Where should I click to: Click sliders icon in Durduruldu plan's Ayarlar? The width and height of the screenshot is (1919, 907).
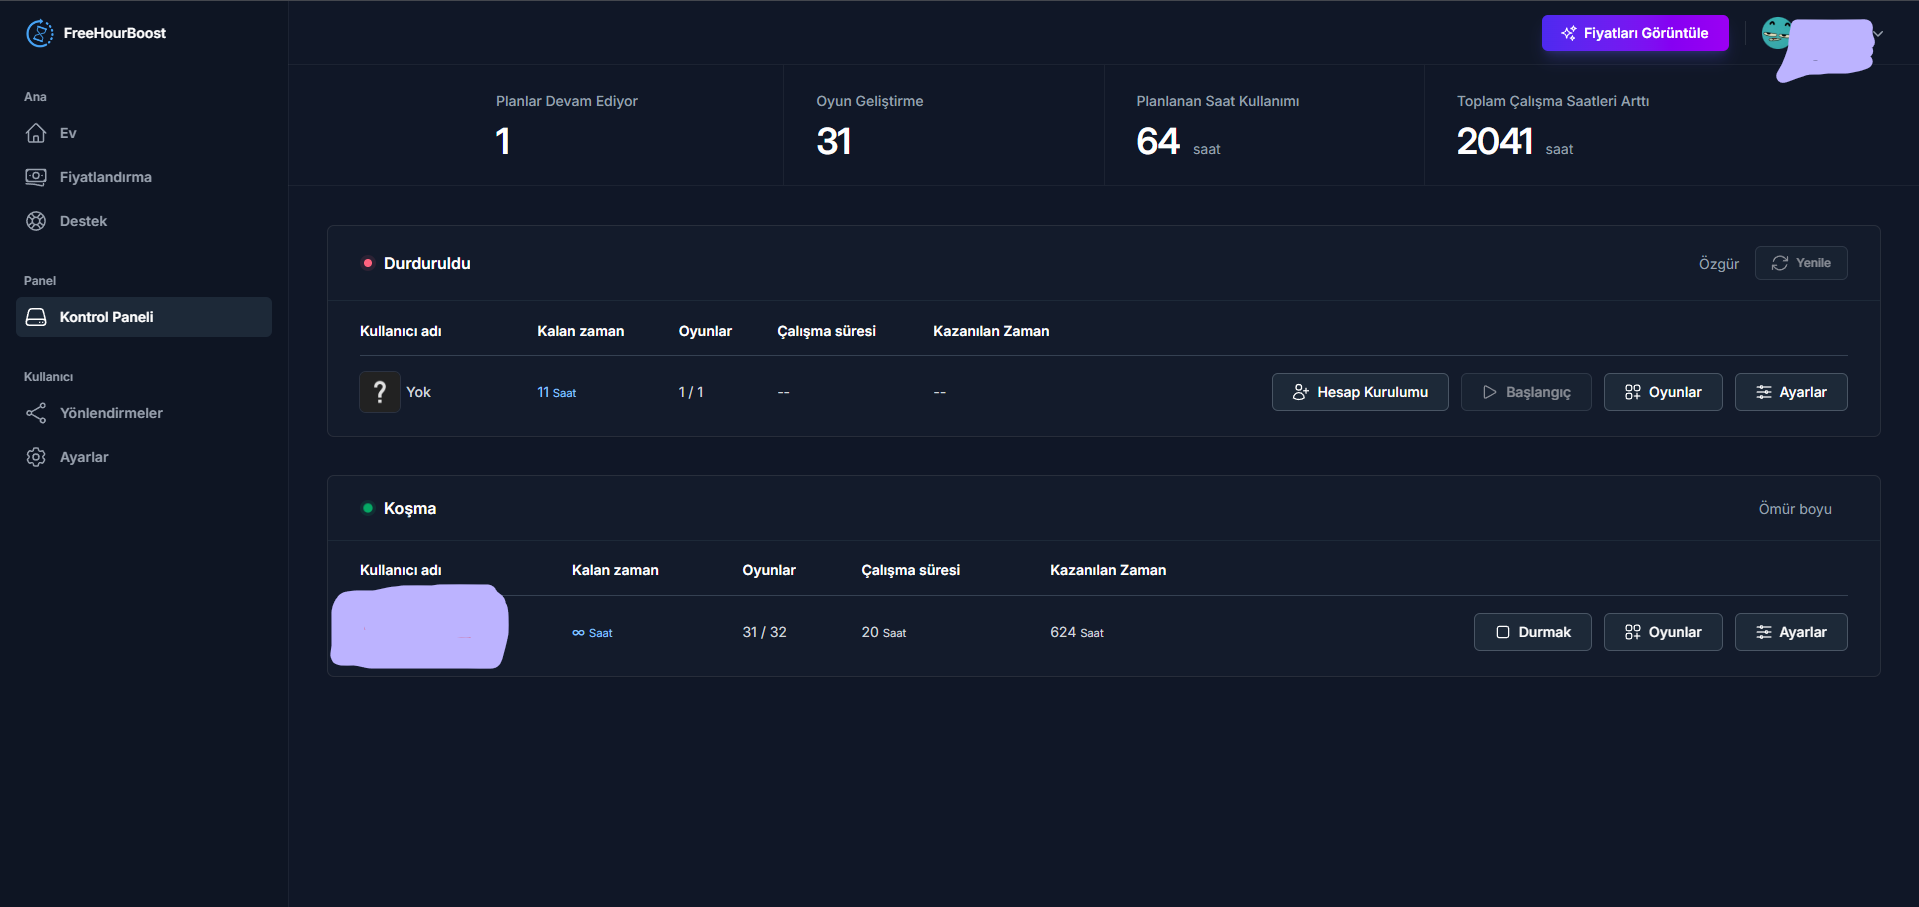[x=1764, y=392]
